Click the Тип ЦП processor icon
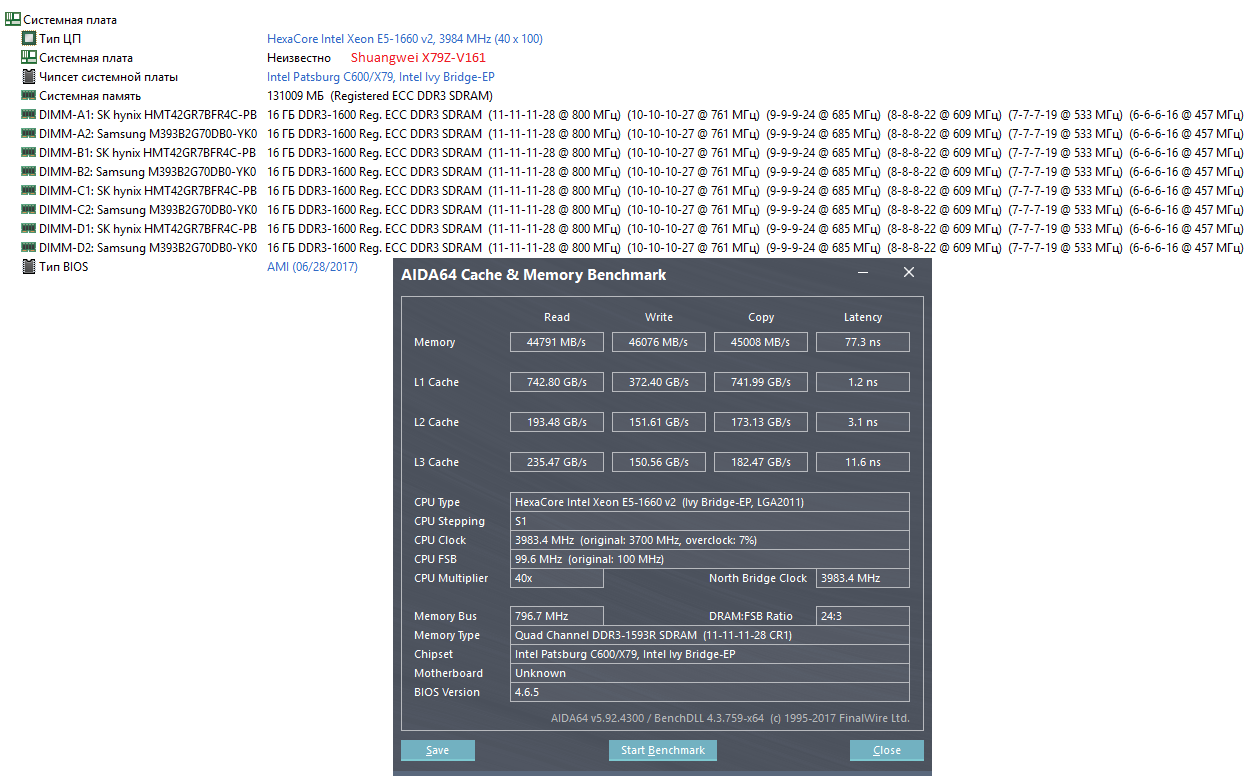The image size is (1258, 778). 29,39
